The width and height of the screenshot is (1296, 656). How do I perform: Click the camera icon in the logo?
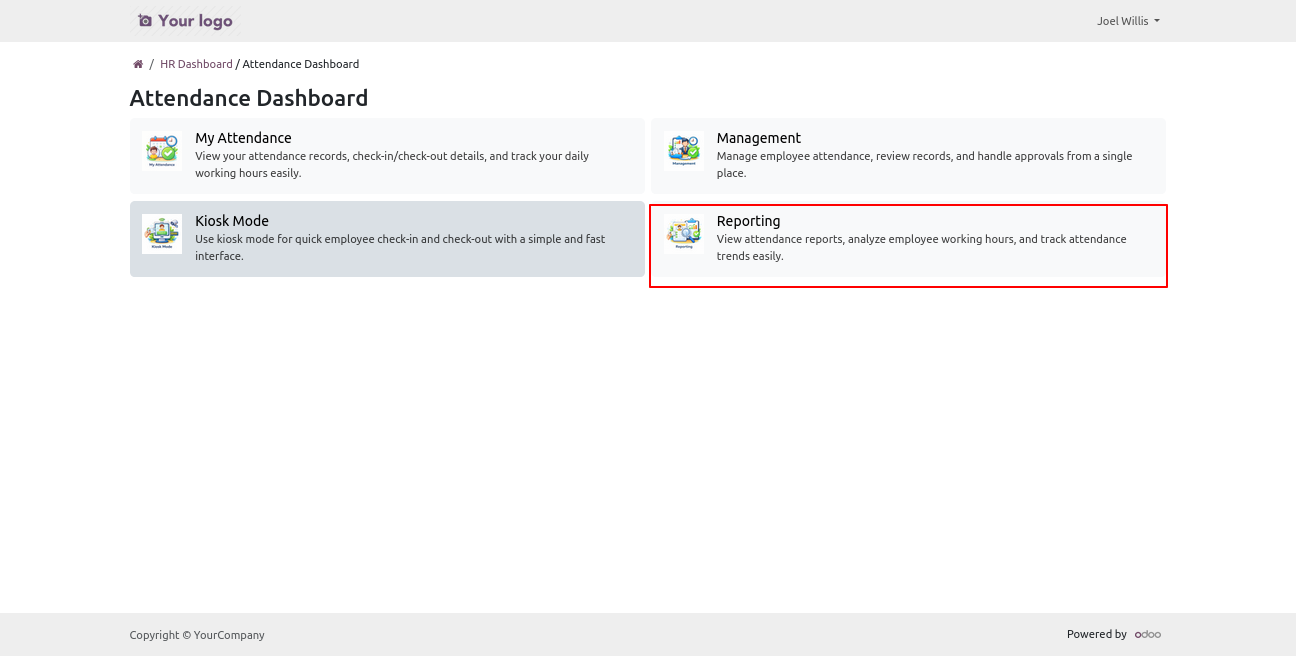coord(145,21)
